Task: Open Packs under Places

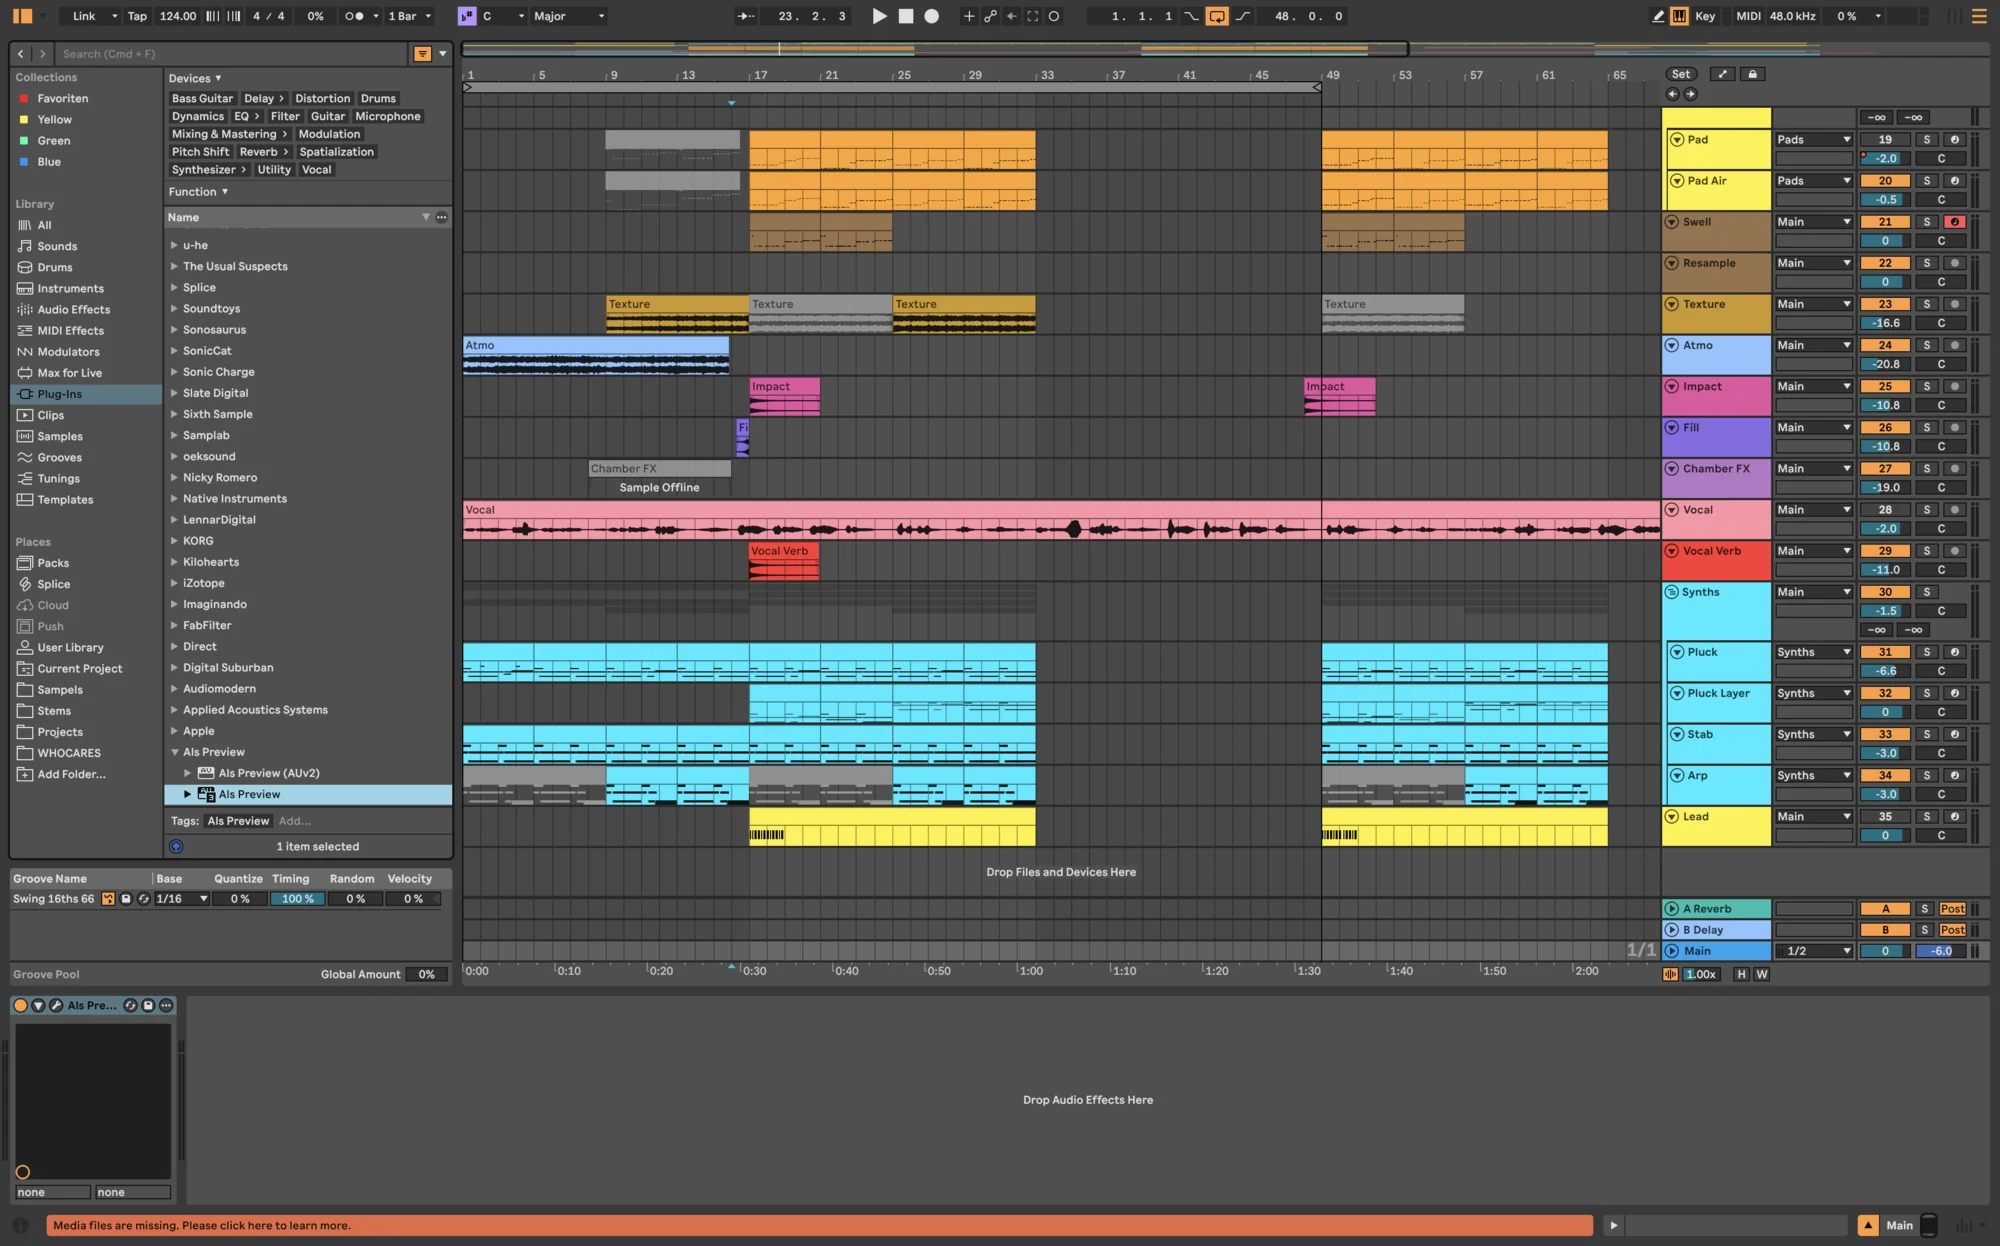Action: 53,563
